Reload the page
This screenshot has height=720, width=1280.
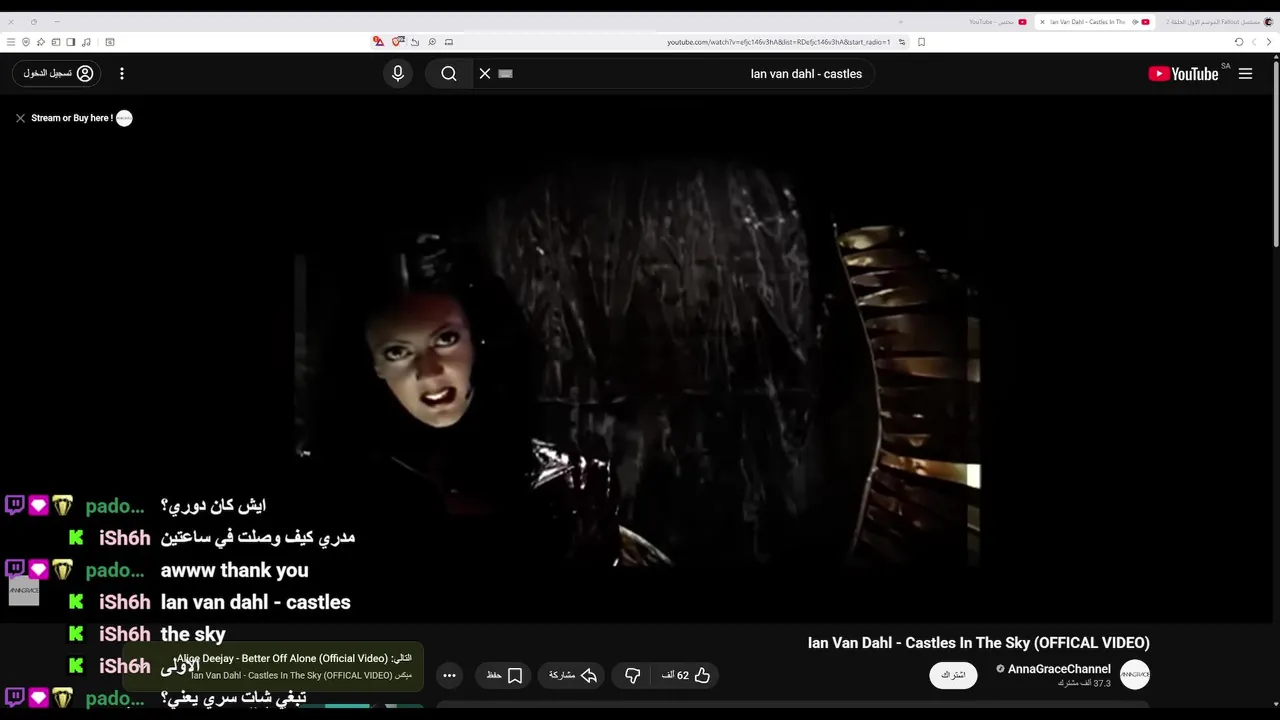click(1239, 42)
